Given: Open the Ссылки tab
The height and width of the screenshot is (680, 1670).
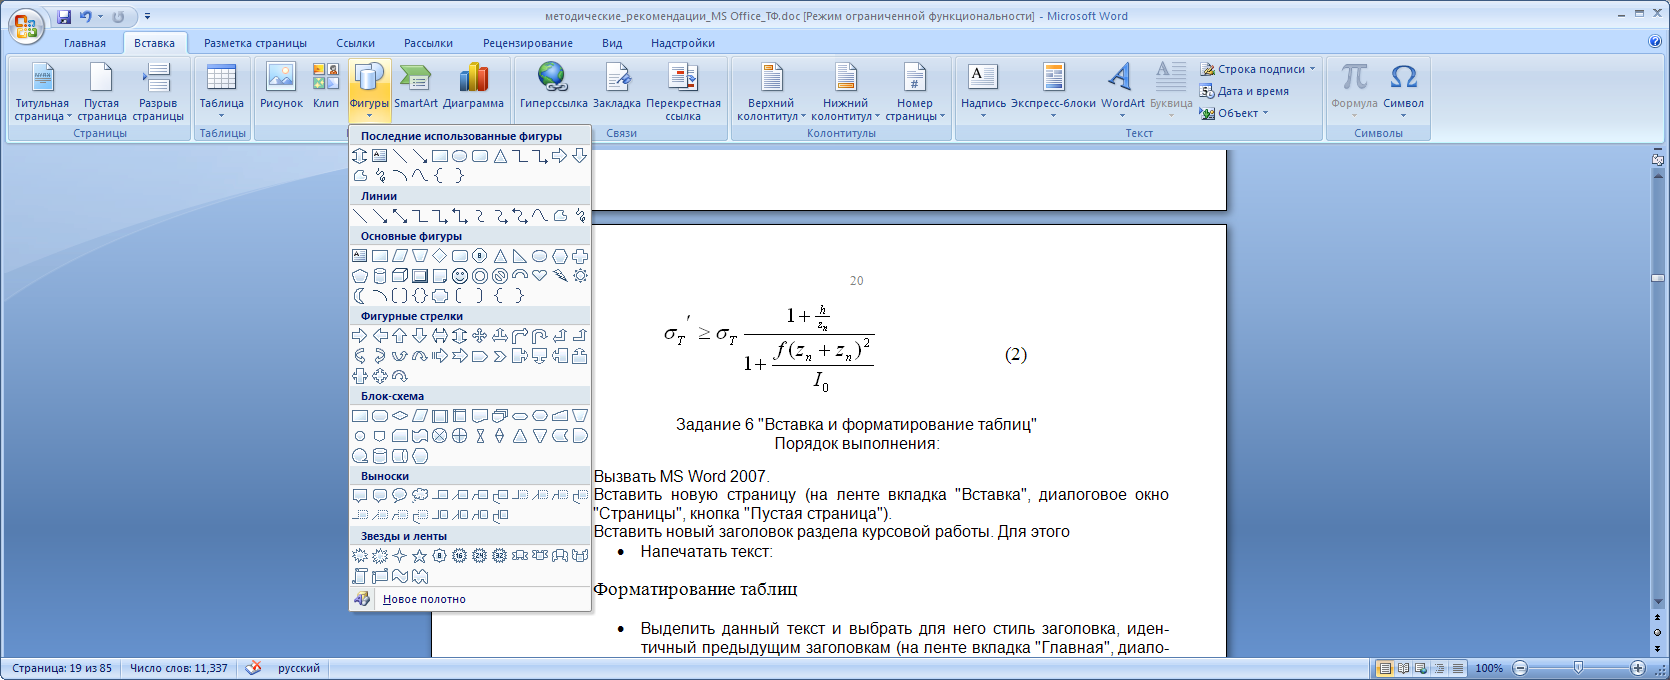Looking at the screenshot, I should click(x=355, y=43).
